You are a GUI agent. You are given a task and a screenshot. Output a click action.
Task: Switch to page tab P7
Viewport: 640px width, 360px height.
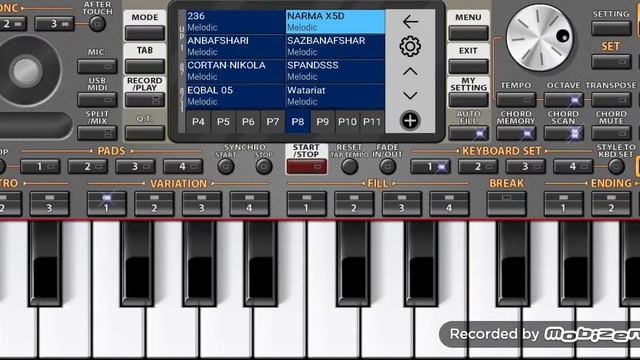pos(273,122)
